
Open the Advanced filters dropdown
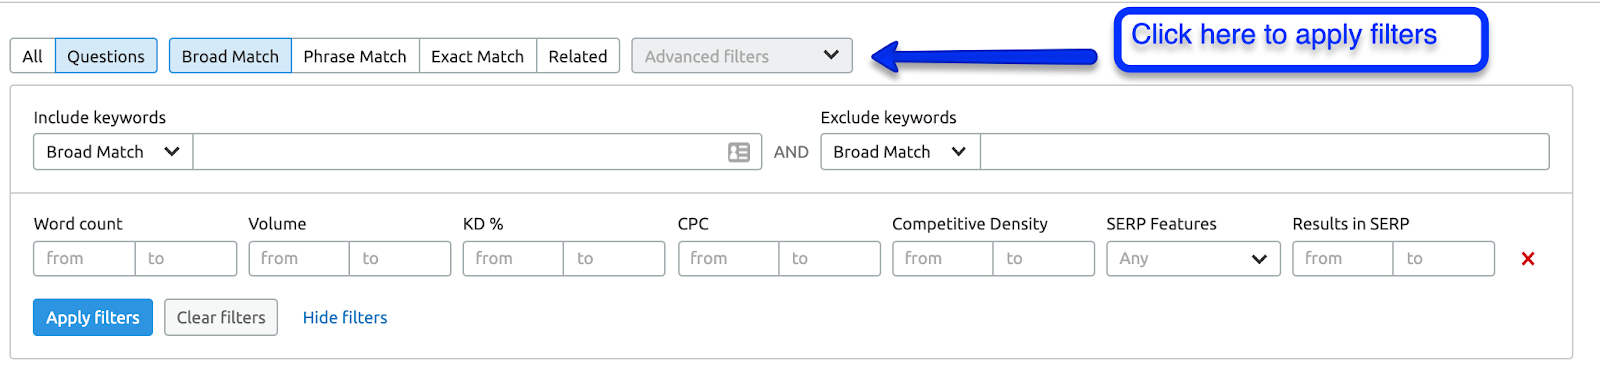pos(742,56)
